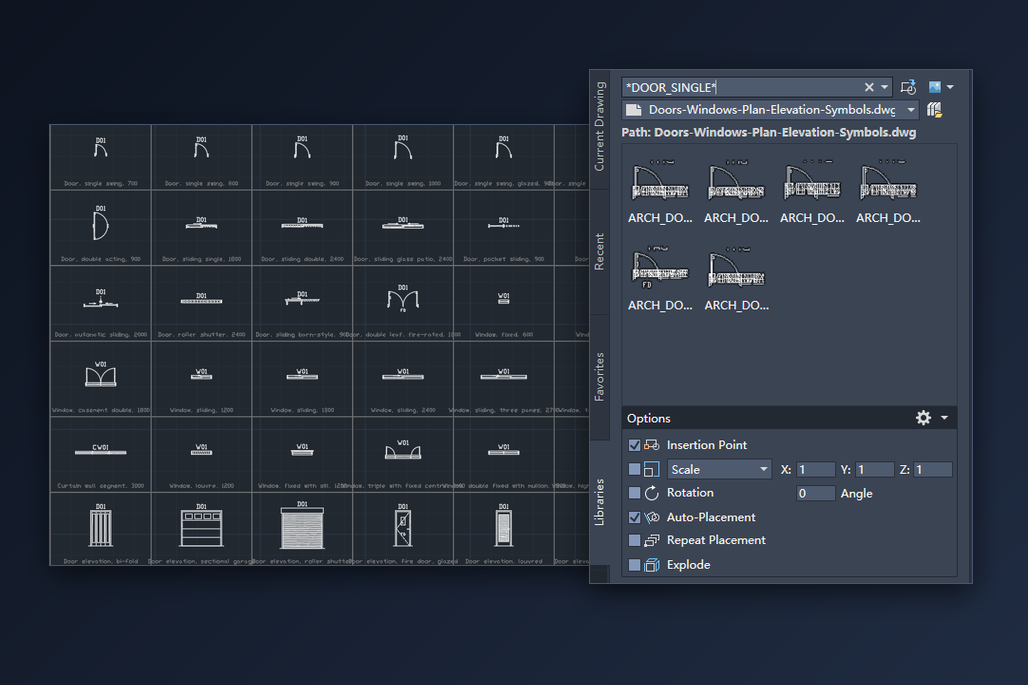Enable the Rotation checkbox
The width and height of the screenshot is (1028, 685).
(634, 493)
